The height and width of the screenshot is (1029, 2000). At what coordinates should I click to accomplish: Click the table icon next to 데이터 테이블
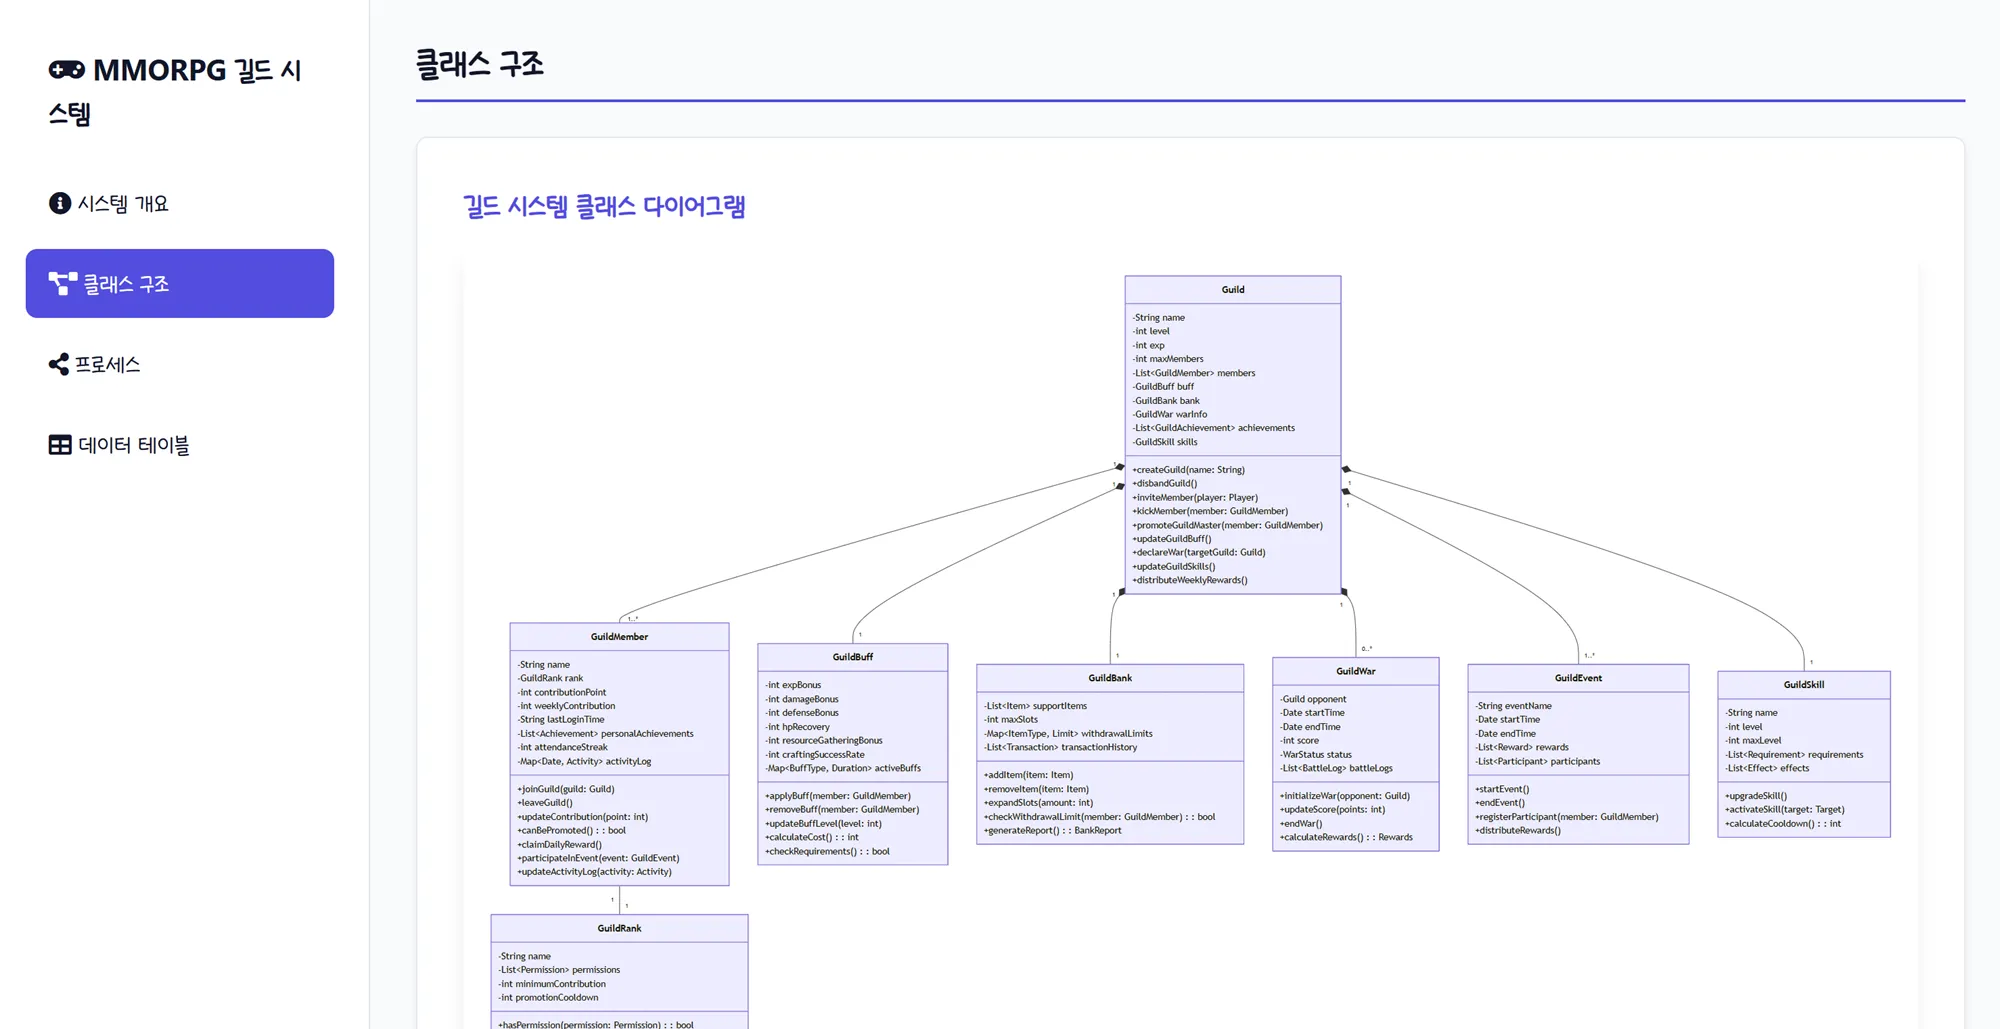[60, 444]
